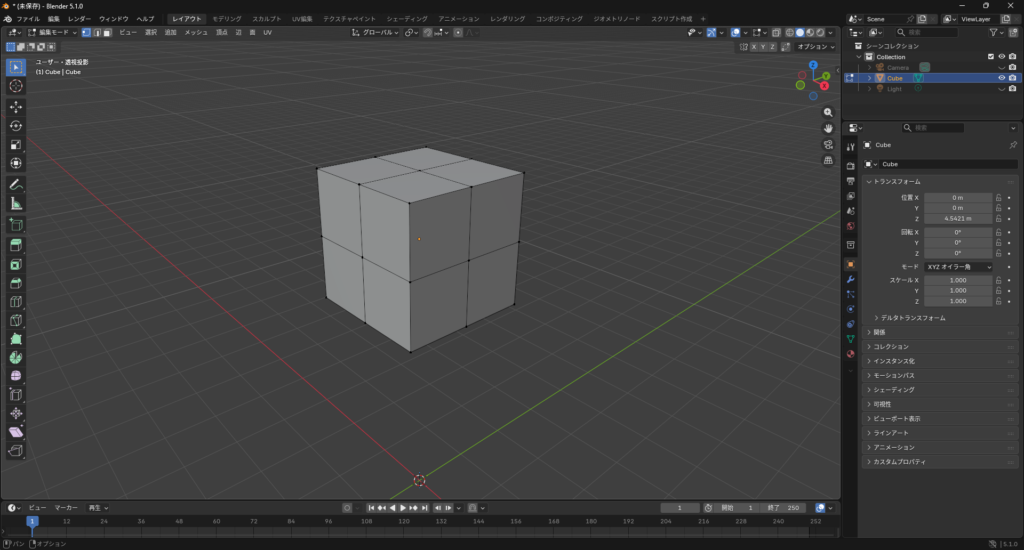Click the 位置 Z value field
The image size is (1024, 550).
[958, 218]
